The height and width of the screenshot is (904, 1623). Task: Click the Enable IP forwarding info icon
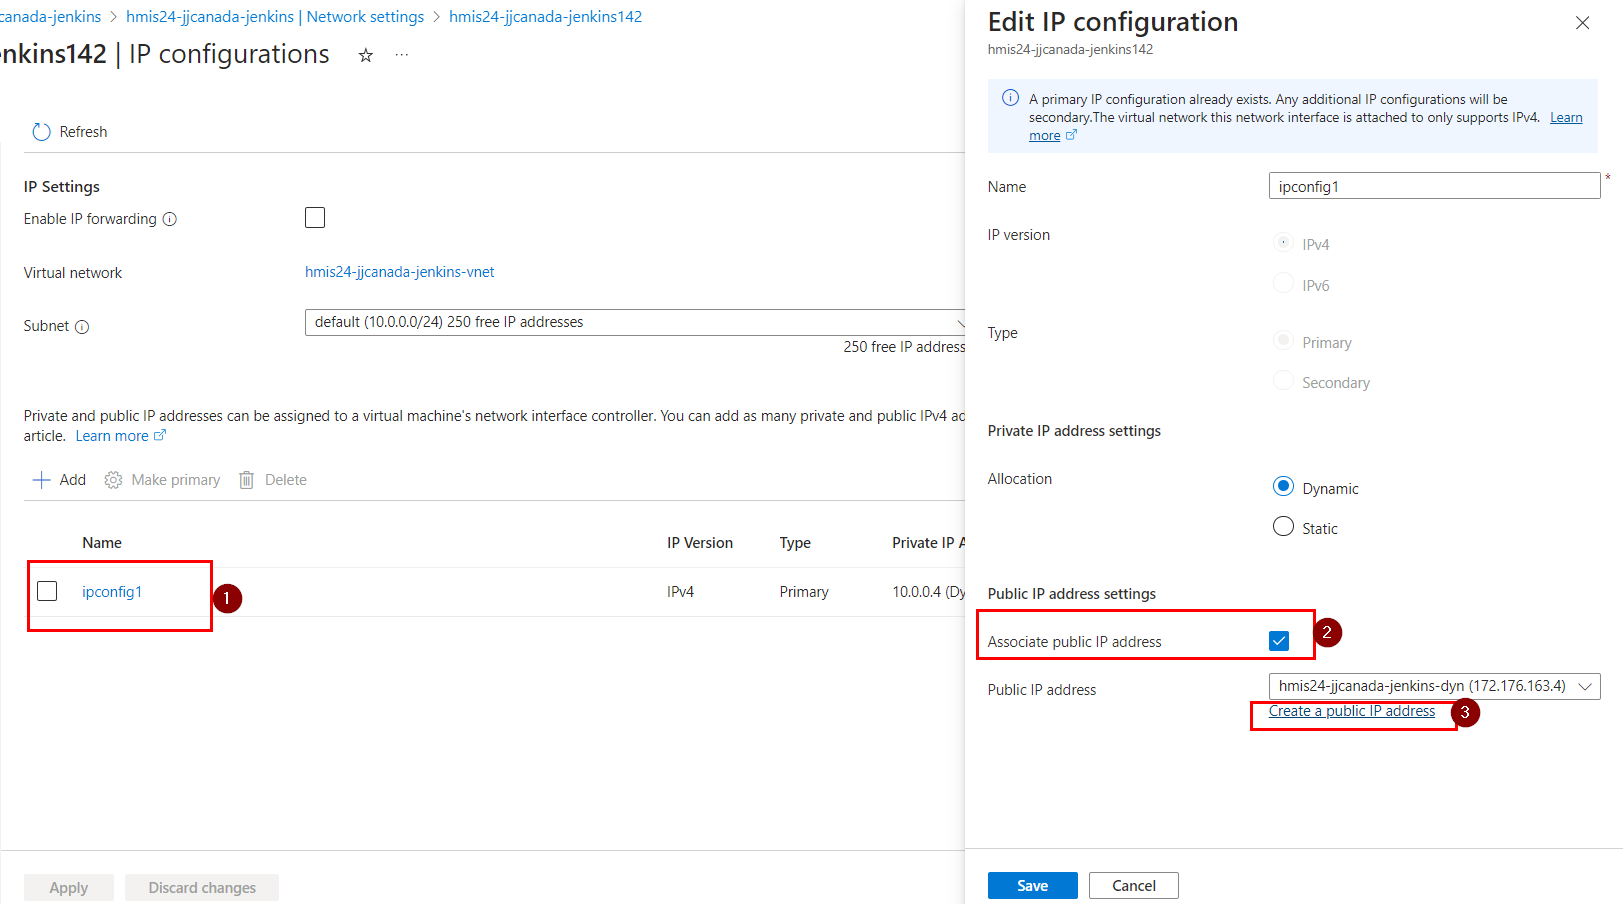pos(170,219)
